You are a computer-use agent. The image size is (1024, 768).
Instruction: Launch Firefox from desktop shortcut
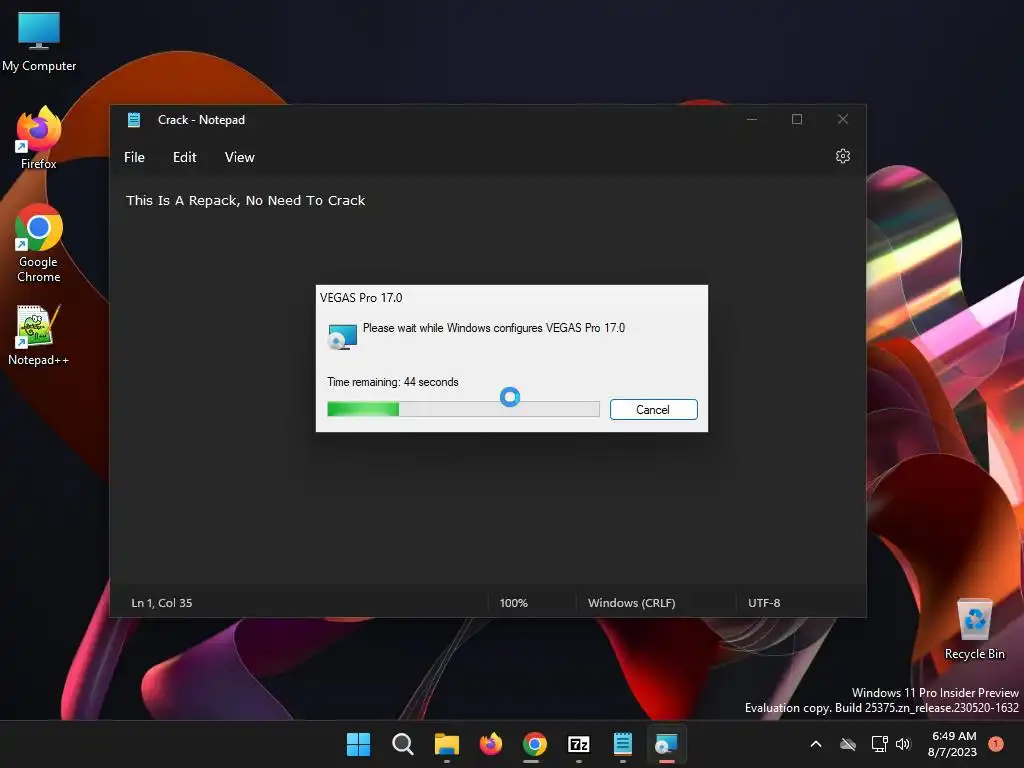[x=39, y=138]
